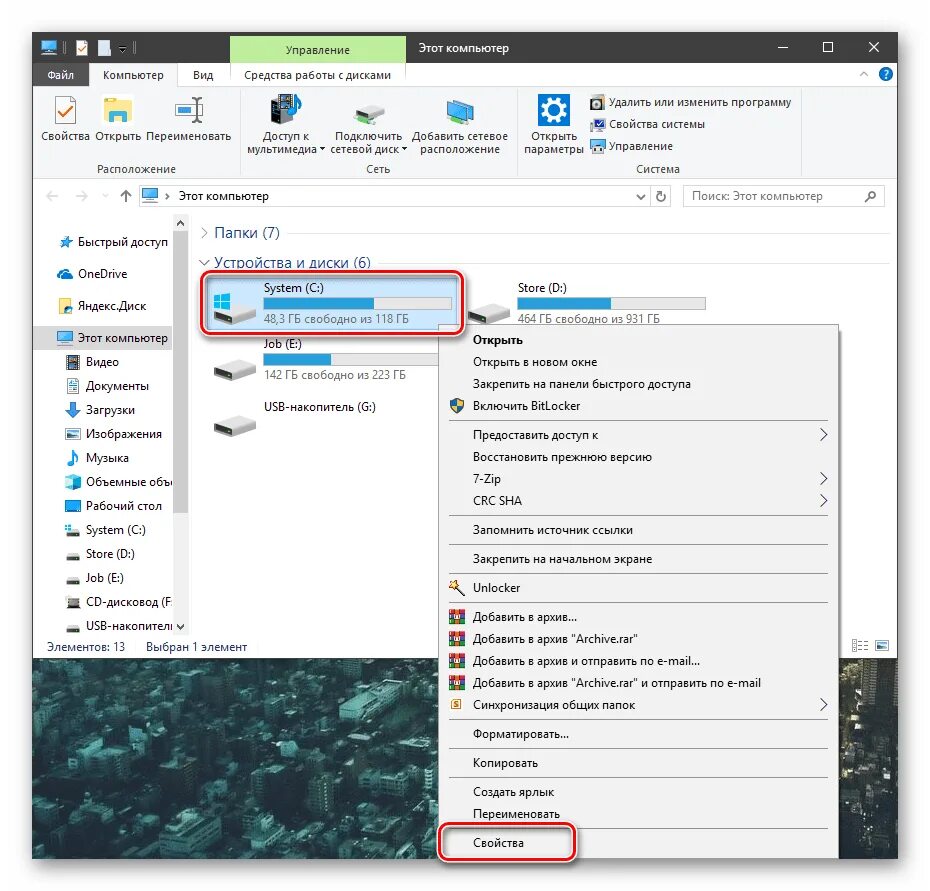Click the help question mark icon

tap(886, 75)
